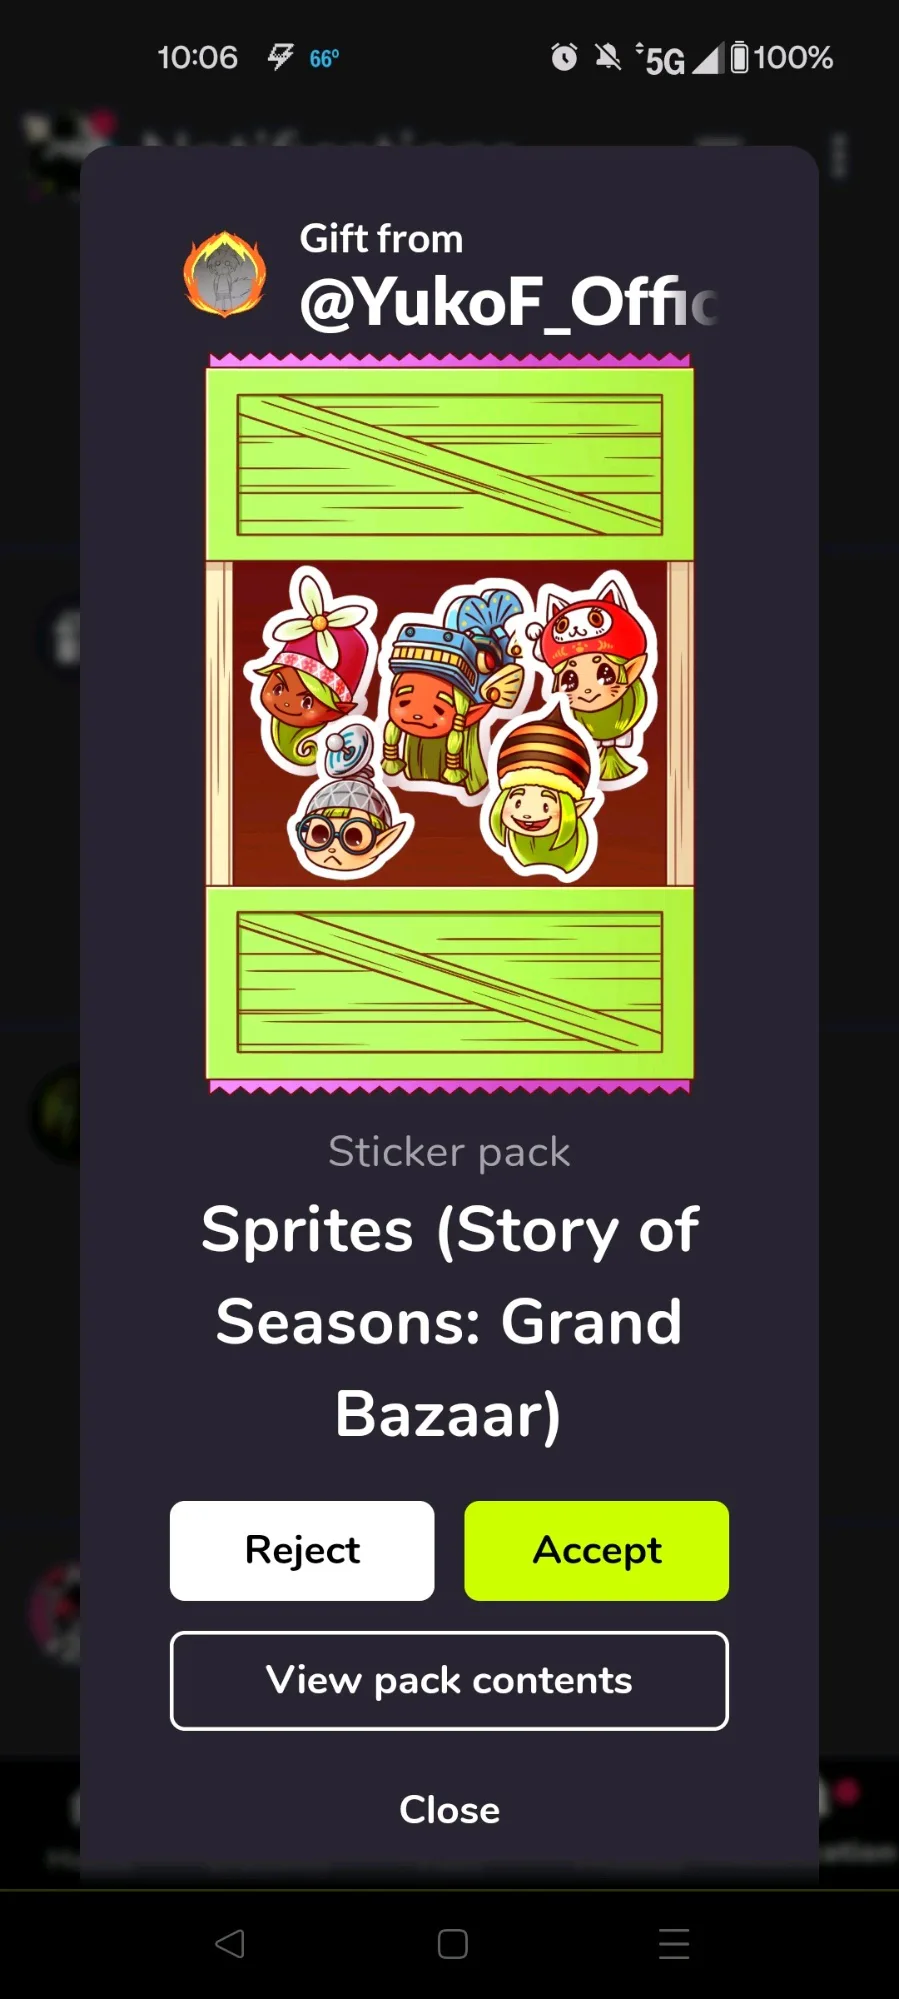
Task: Tap the Android recent apps icon
Action: pos(674,1943)
